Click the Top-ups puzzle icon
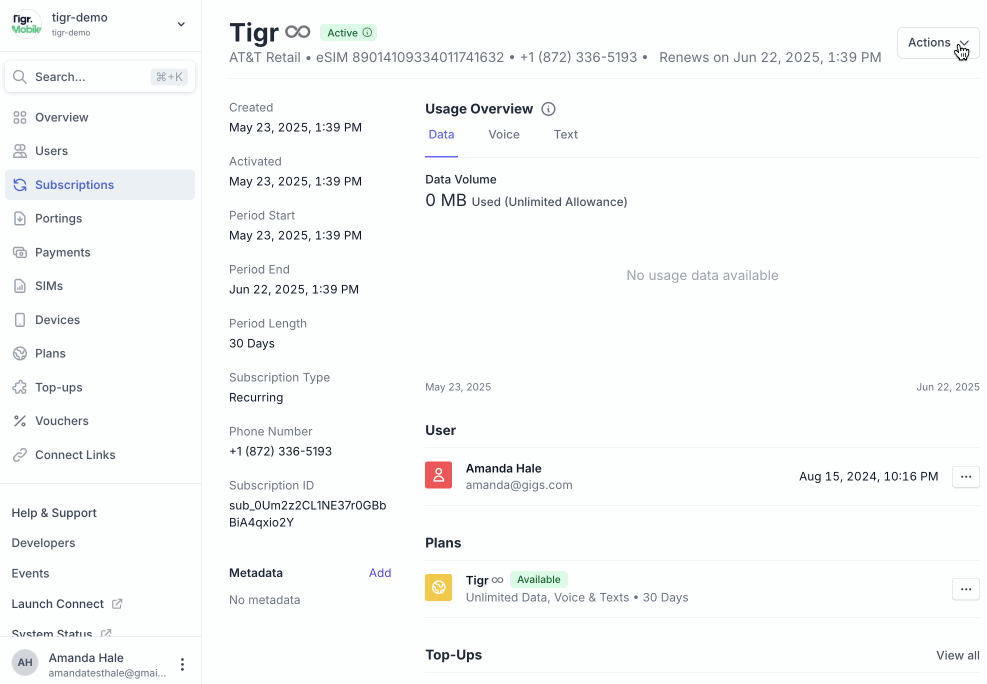Image resolution: width=987 pixels, height=684 pixels. click(x=20, y=387)
